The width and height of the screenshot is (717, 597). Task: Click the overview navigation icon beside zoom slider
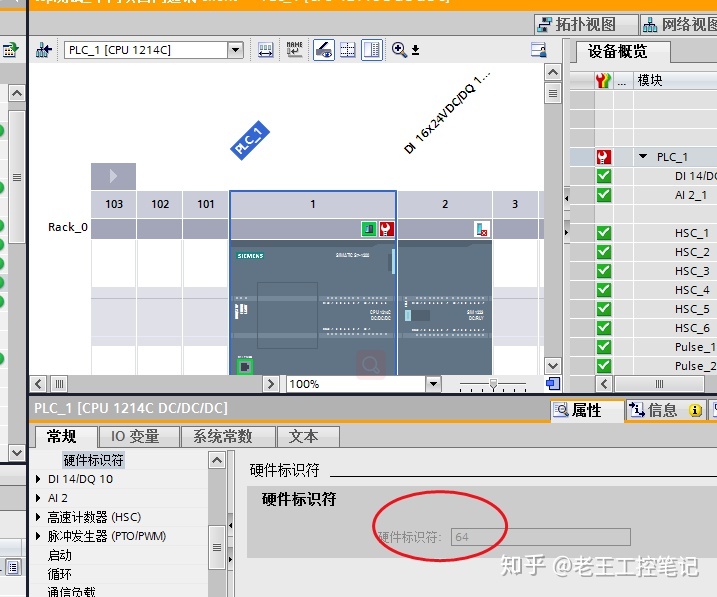[552, 384]
